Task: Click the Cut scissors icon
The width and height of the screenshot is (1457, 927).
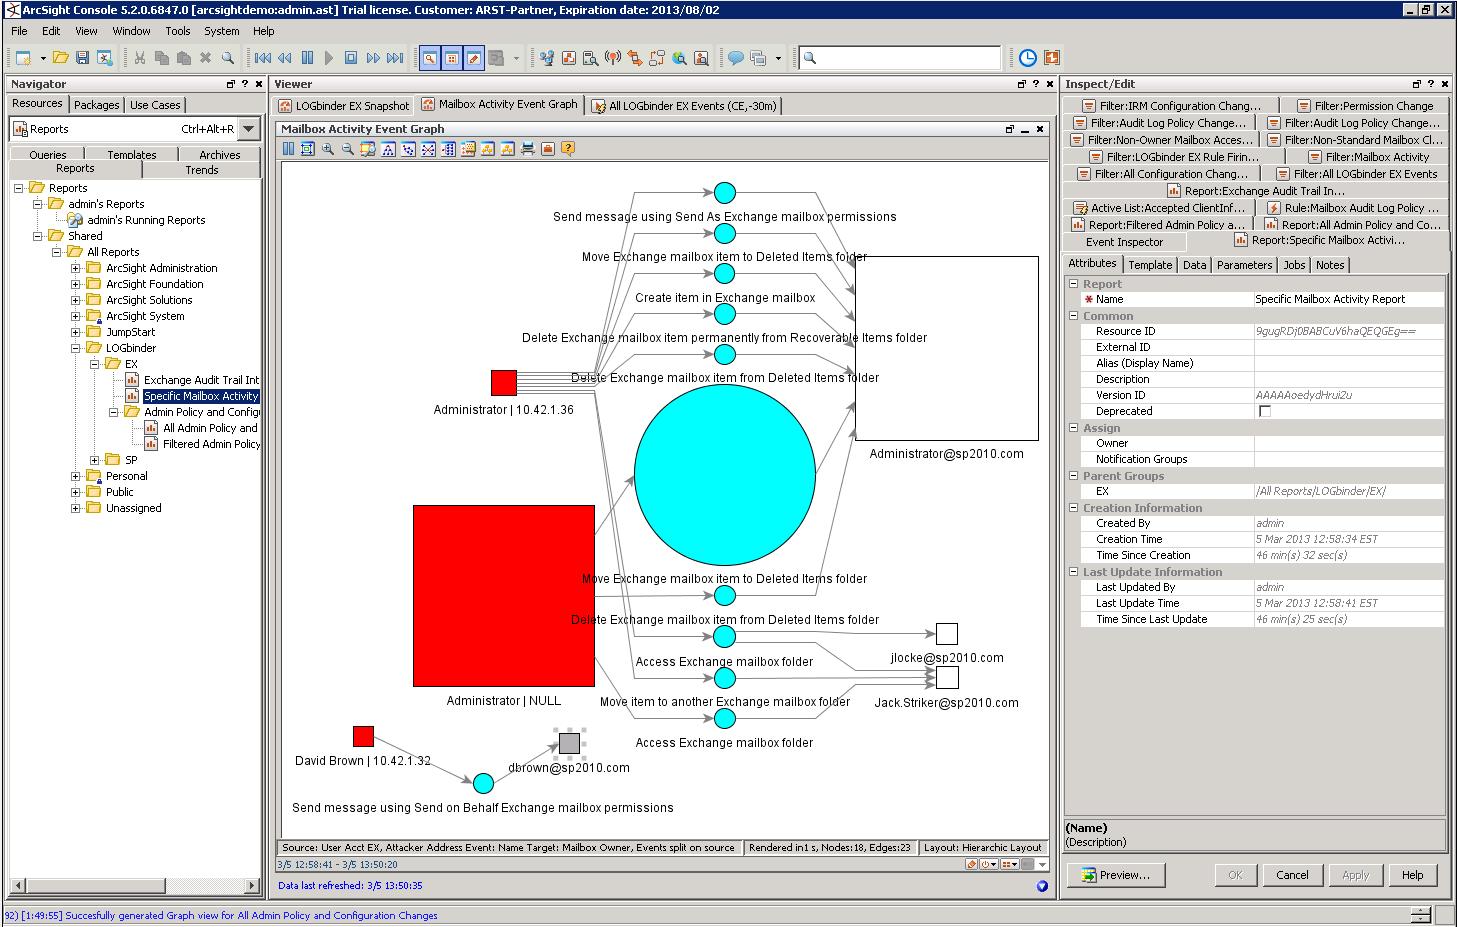Action: [140, 58]
